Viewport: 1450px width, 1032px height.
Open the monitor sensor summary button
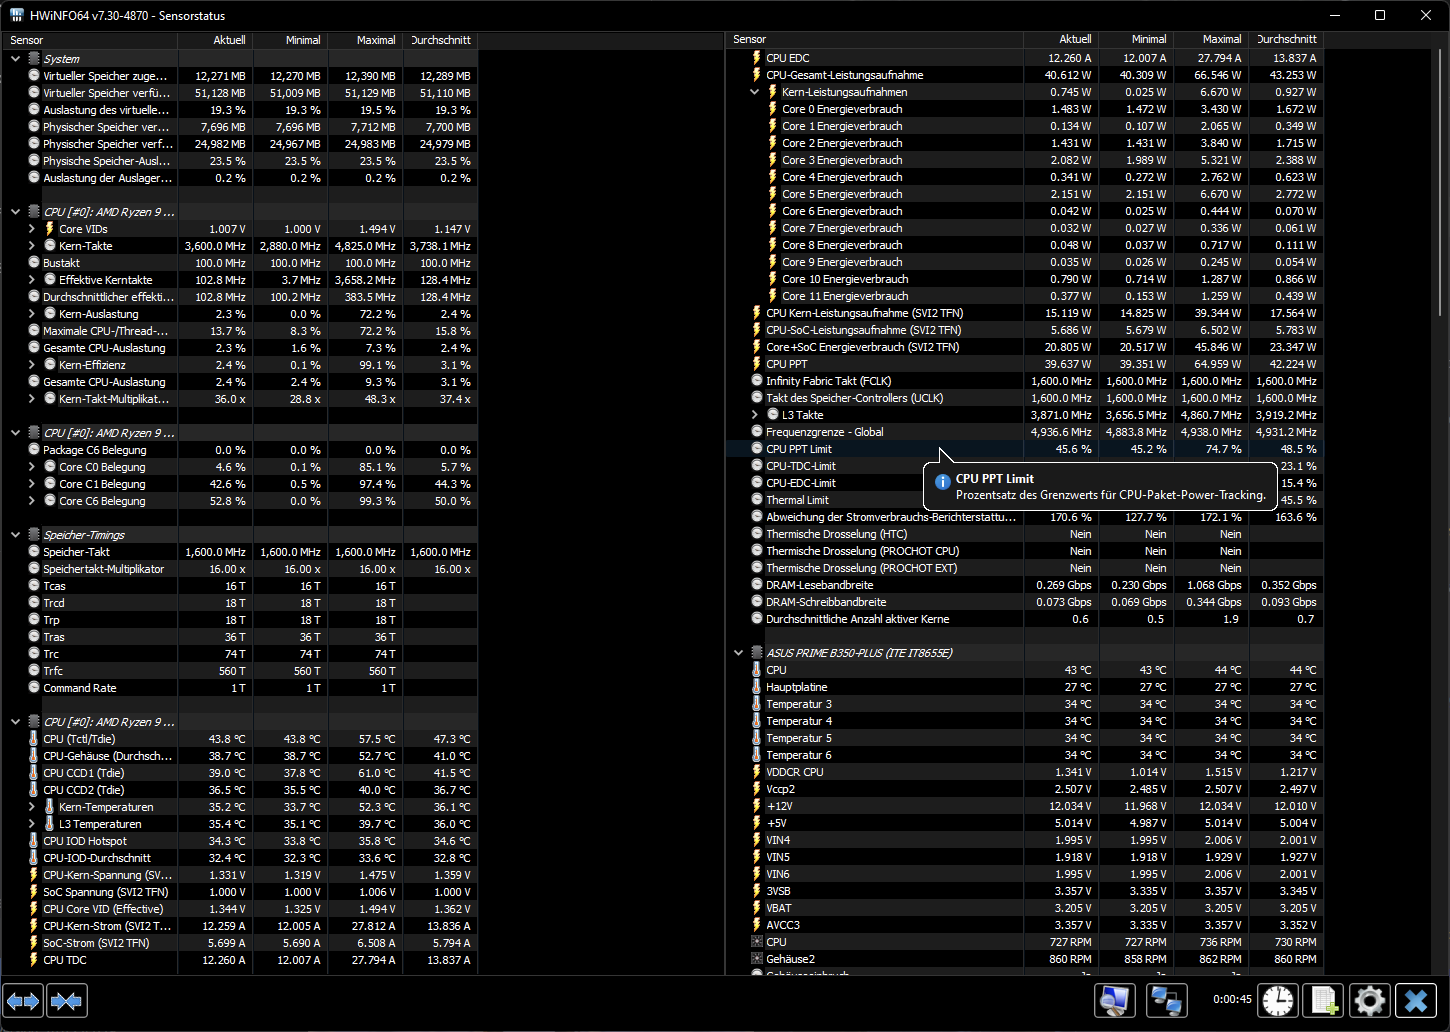1115,1001
